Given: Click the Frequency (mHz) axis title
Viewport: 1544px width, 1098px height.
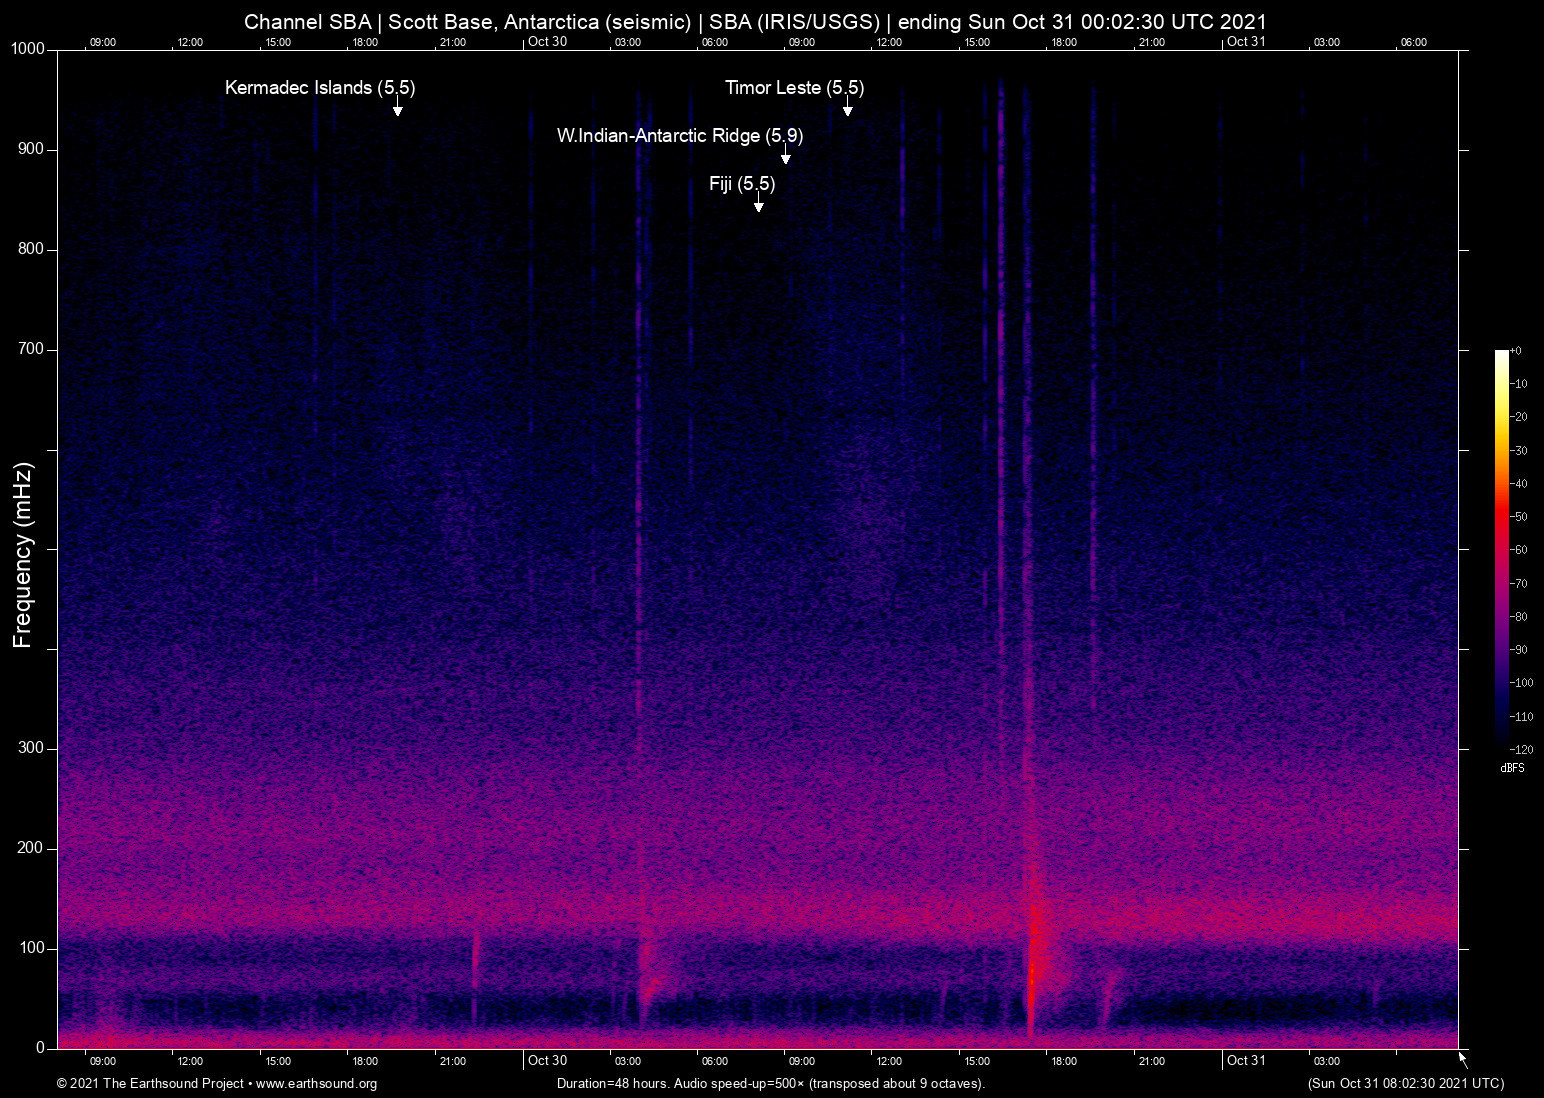Looking at the screenshot, I should (x=23, y=555).
